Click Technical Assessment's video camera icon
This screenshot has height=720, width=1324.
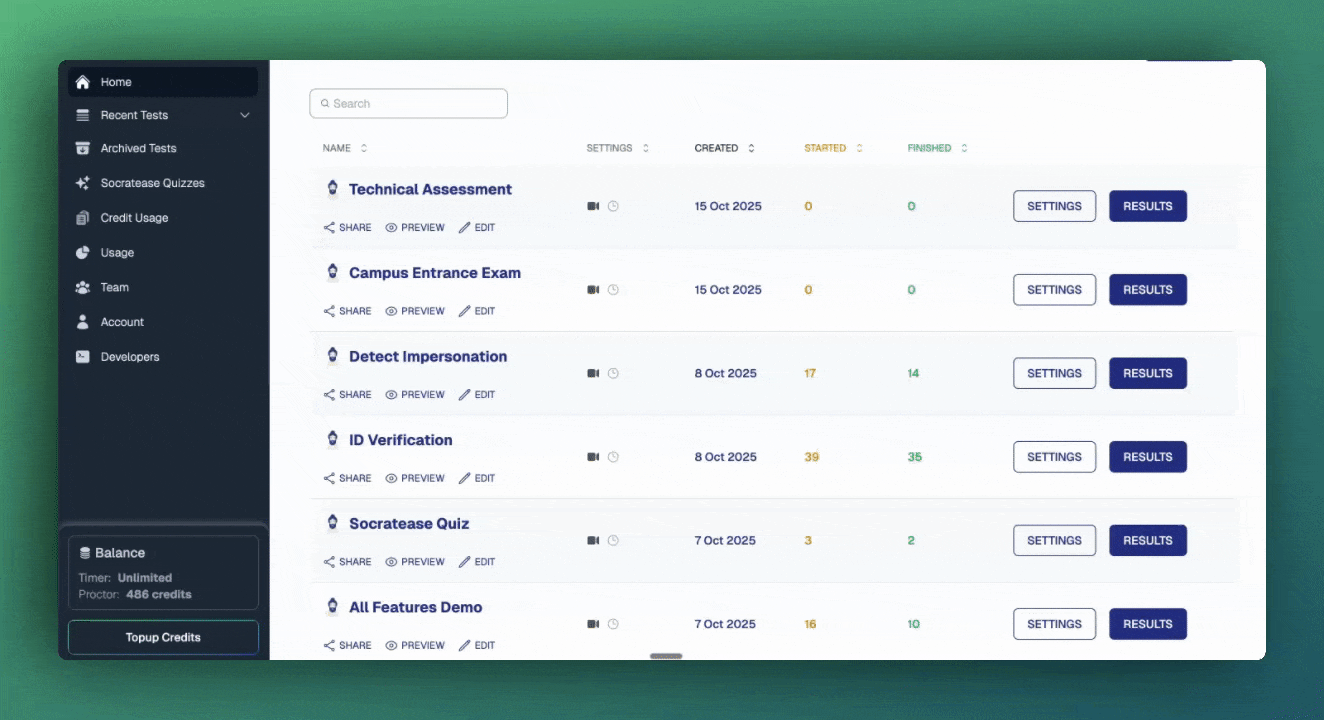(x=593, y=206)
